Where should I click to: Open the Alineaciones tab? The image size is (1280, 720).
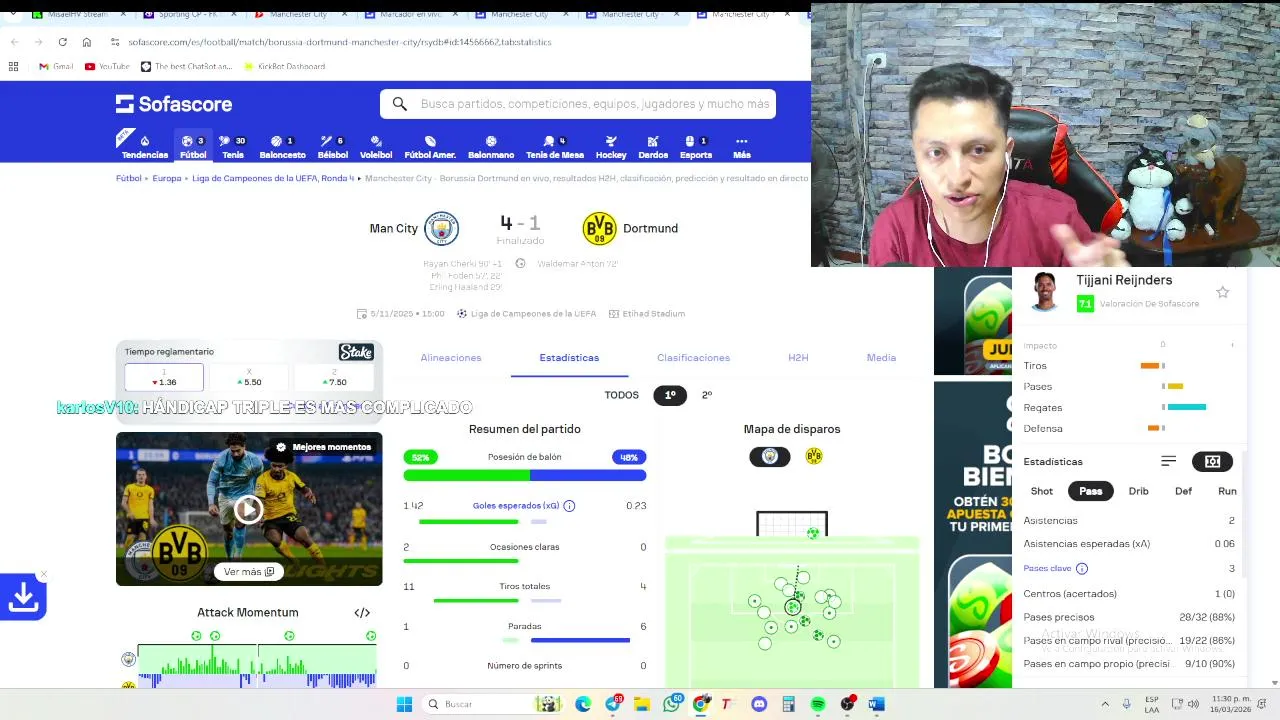point(451,358)
